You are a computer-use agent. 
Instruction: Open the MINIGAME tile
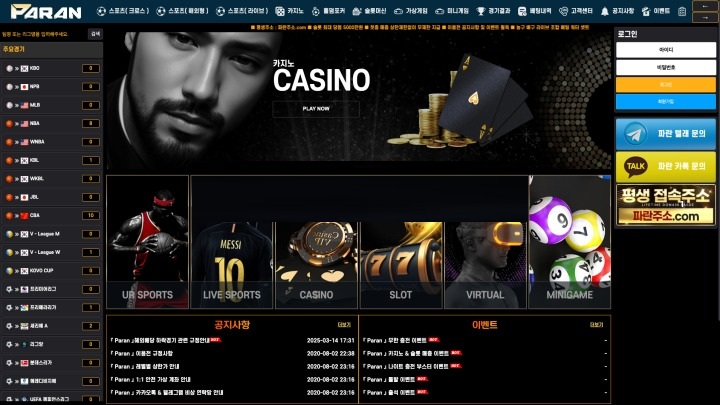(x=569, y=242)
